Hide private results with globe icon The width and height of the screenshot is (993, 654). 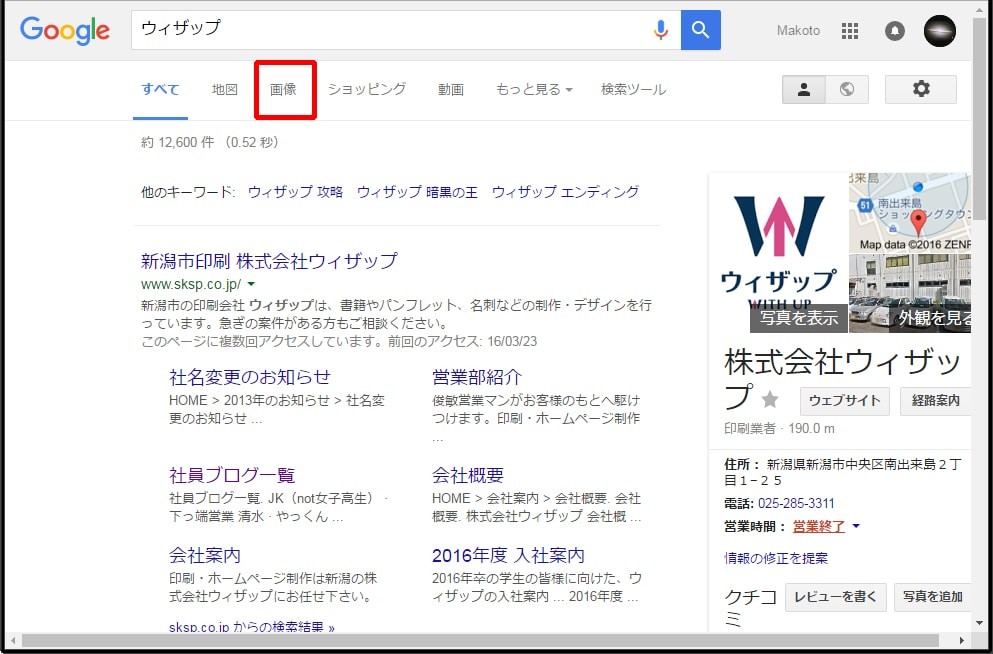(847, 89)
